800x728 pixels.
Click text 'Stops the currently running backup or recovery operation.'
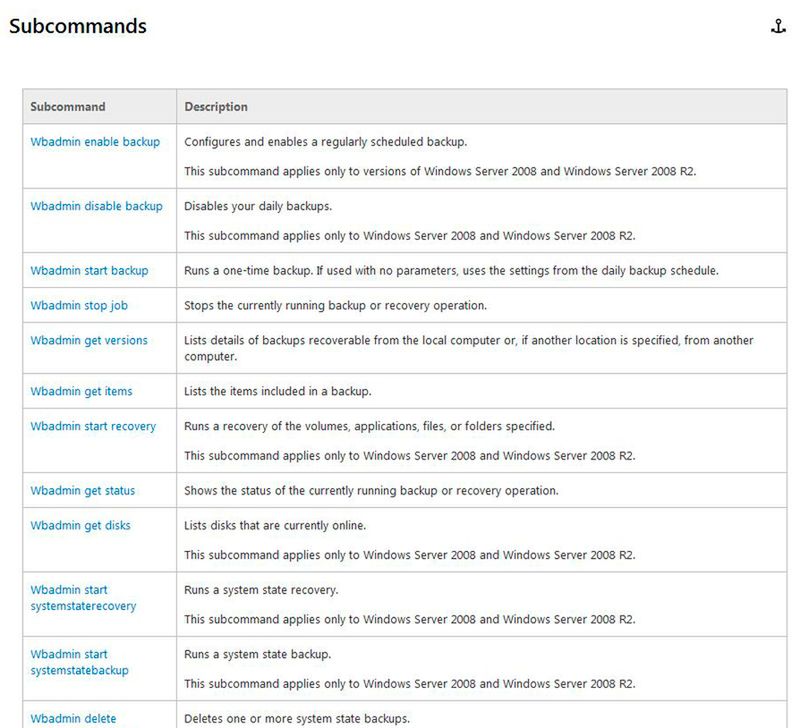tap(335, 306)
